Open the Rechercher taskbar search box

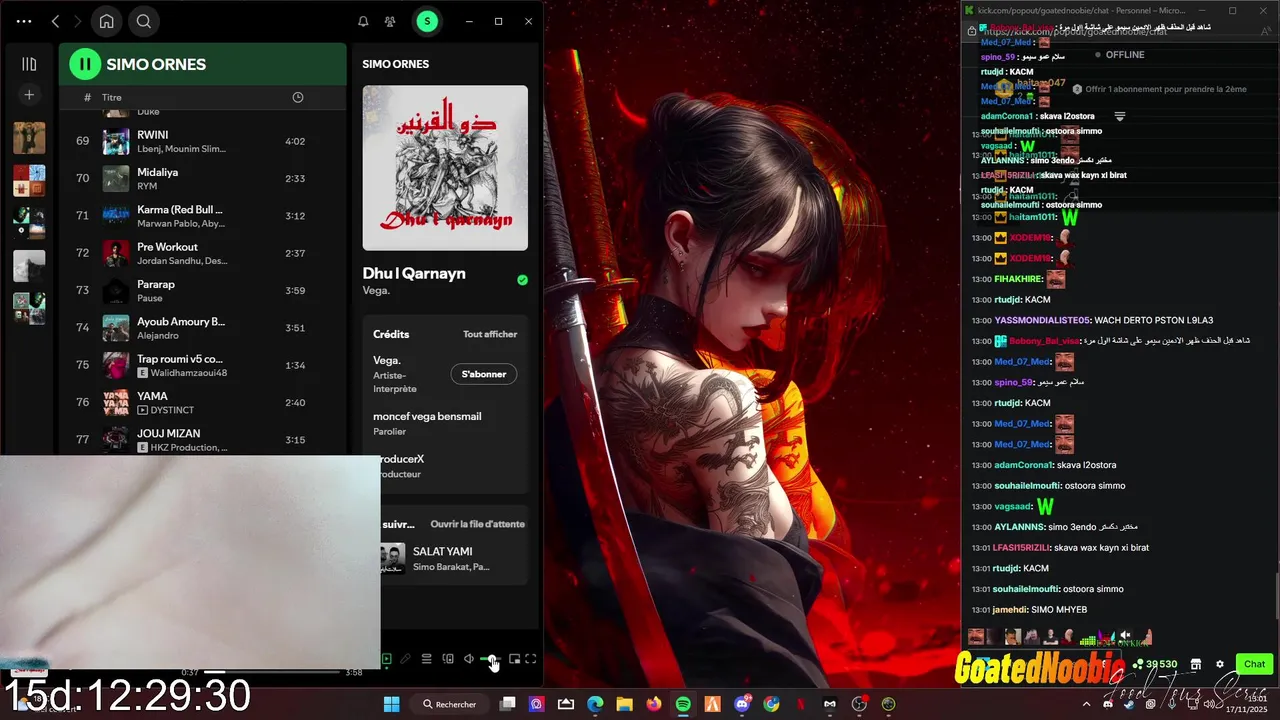tap(450, 704)
